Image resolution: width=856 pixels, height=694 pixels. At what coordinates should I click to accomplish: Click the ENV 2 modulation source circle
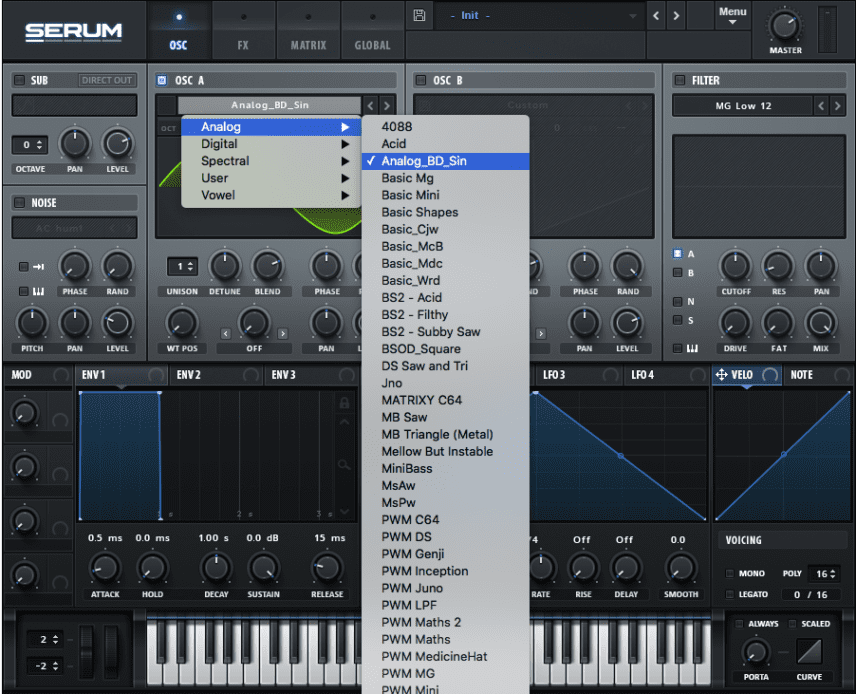pos(251,375)
